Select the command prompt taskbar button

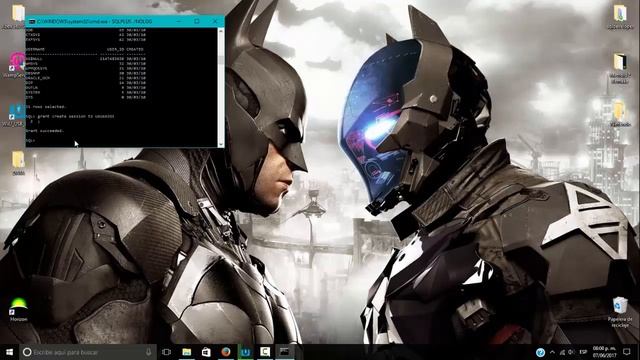284,352
